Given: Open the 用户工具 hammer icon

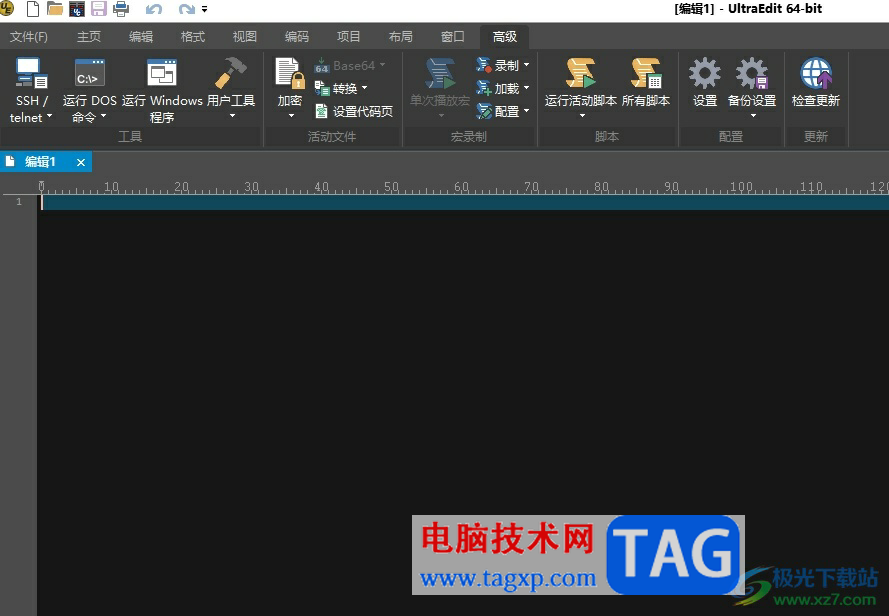Looking at the screenshot, I should click(x=230, y=73).
